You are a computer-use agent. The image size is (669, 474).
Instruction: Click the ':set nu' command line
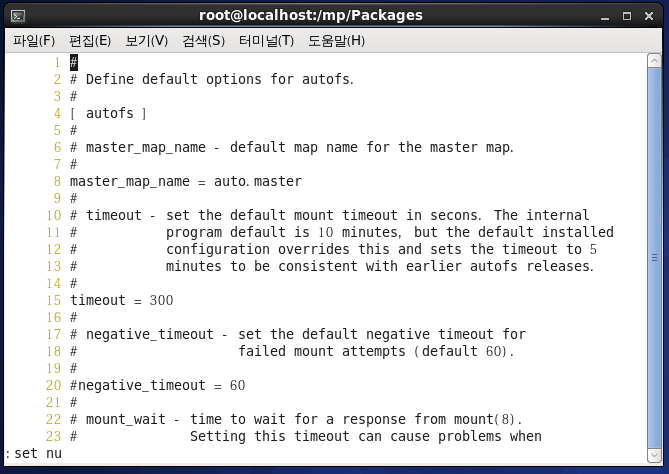34,453
